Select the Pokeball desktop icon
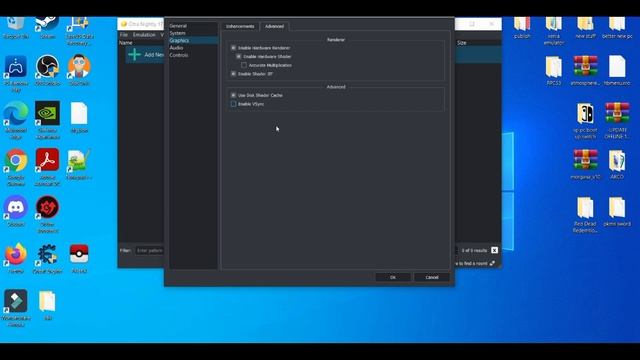Viewport: 640px width, 360px height. click(x=79, y=258)
